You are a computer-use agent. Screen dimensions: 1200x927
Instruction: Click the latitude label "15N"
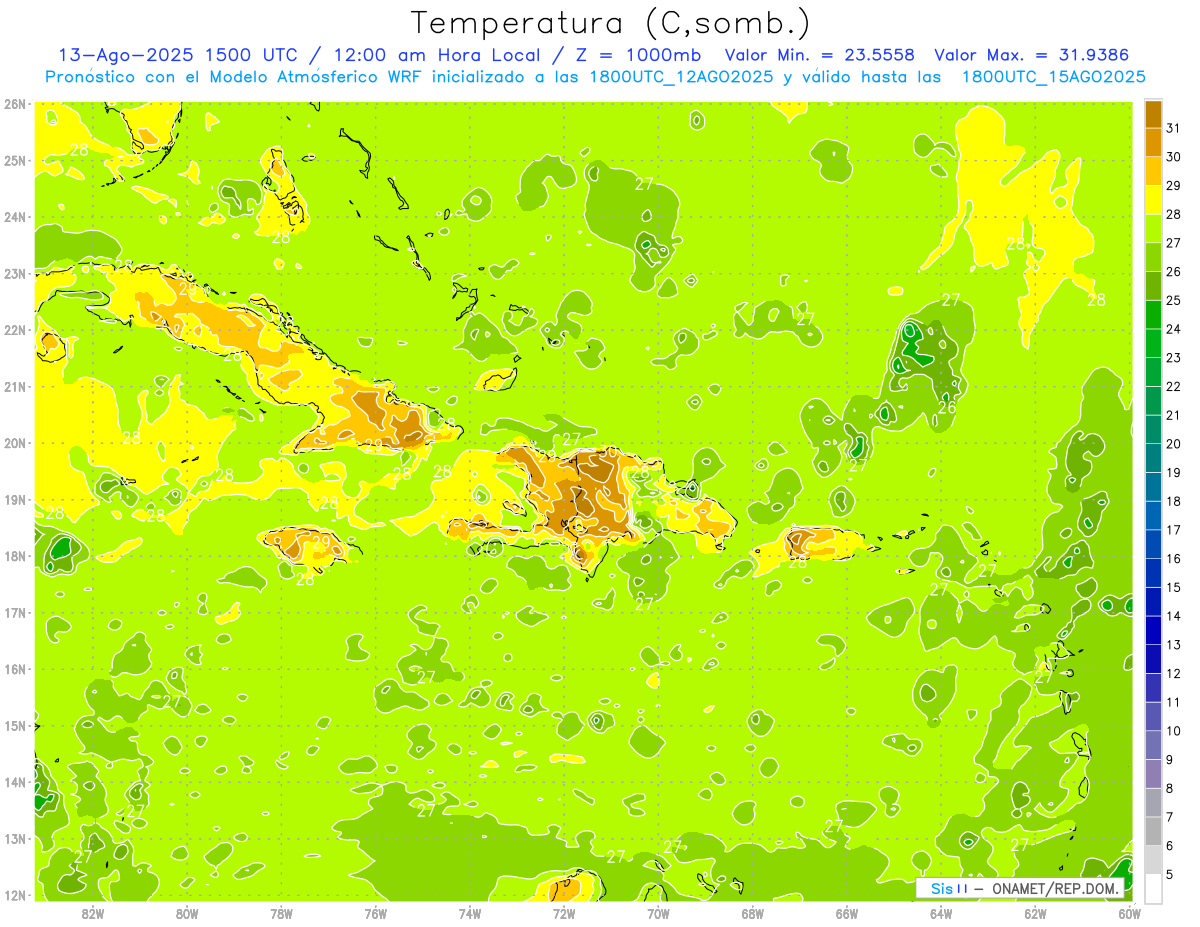[15, 725]
